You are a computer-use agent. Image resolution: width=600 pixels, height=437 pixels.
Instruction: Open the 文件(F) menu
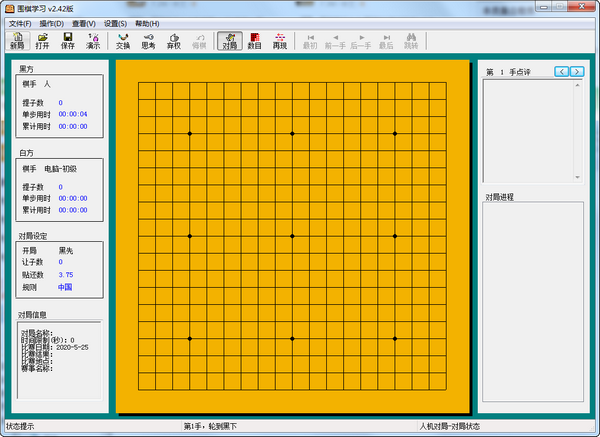(x=20, y=22)
